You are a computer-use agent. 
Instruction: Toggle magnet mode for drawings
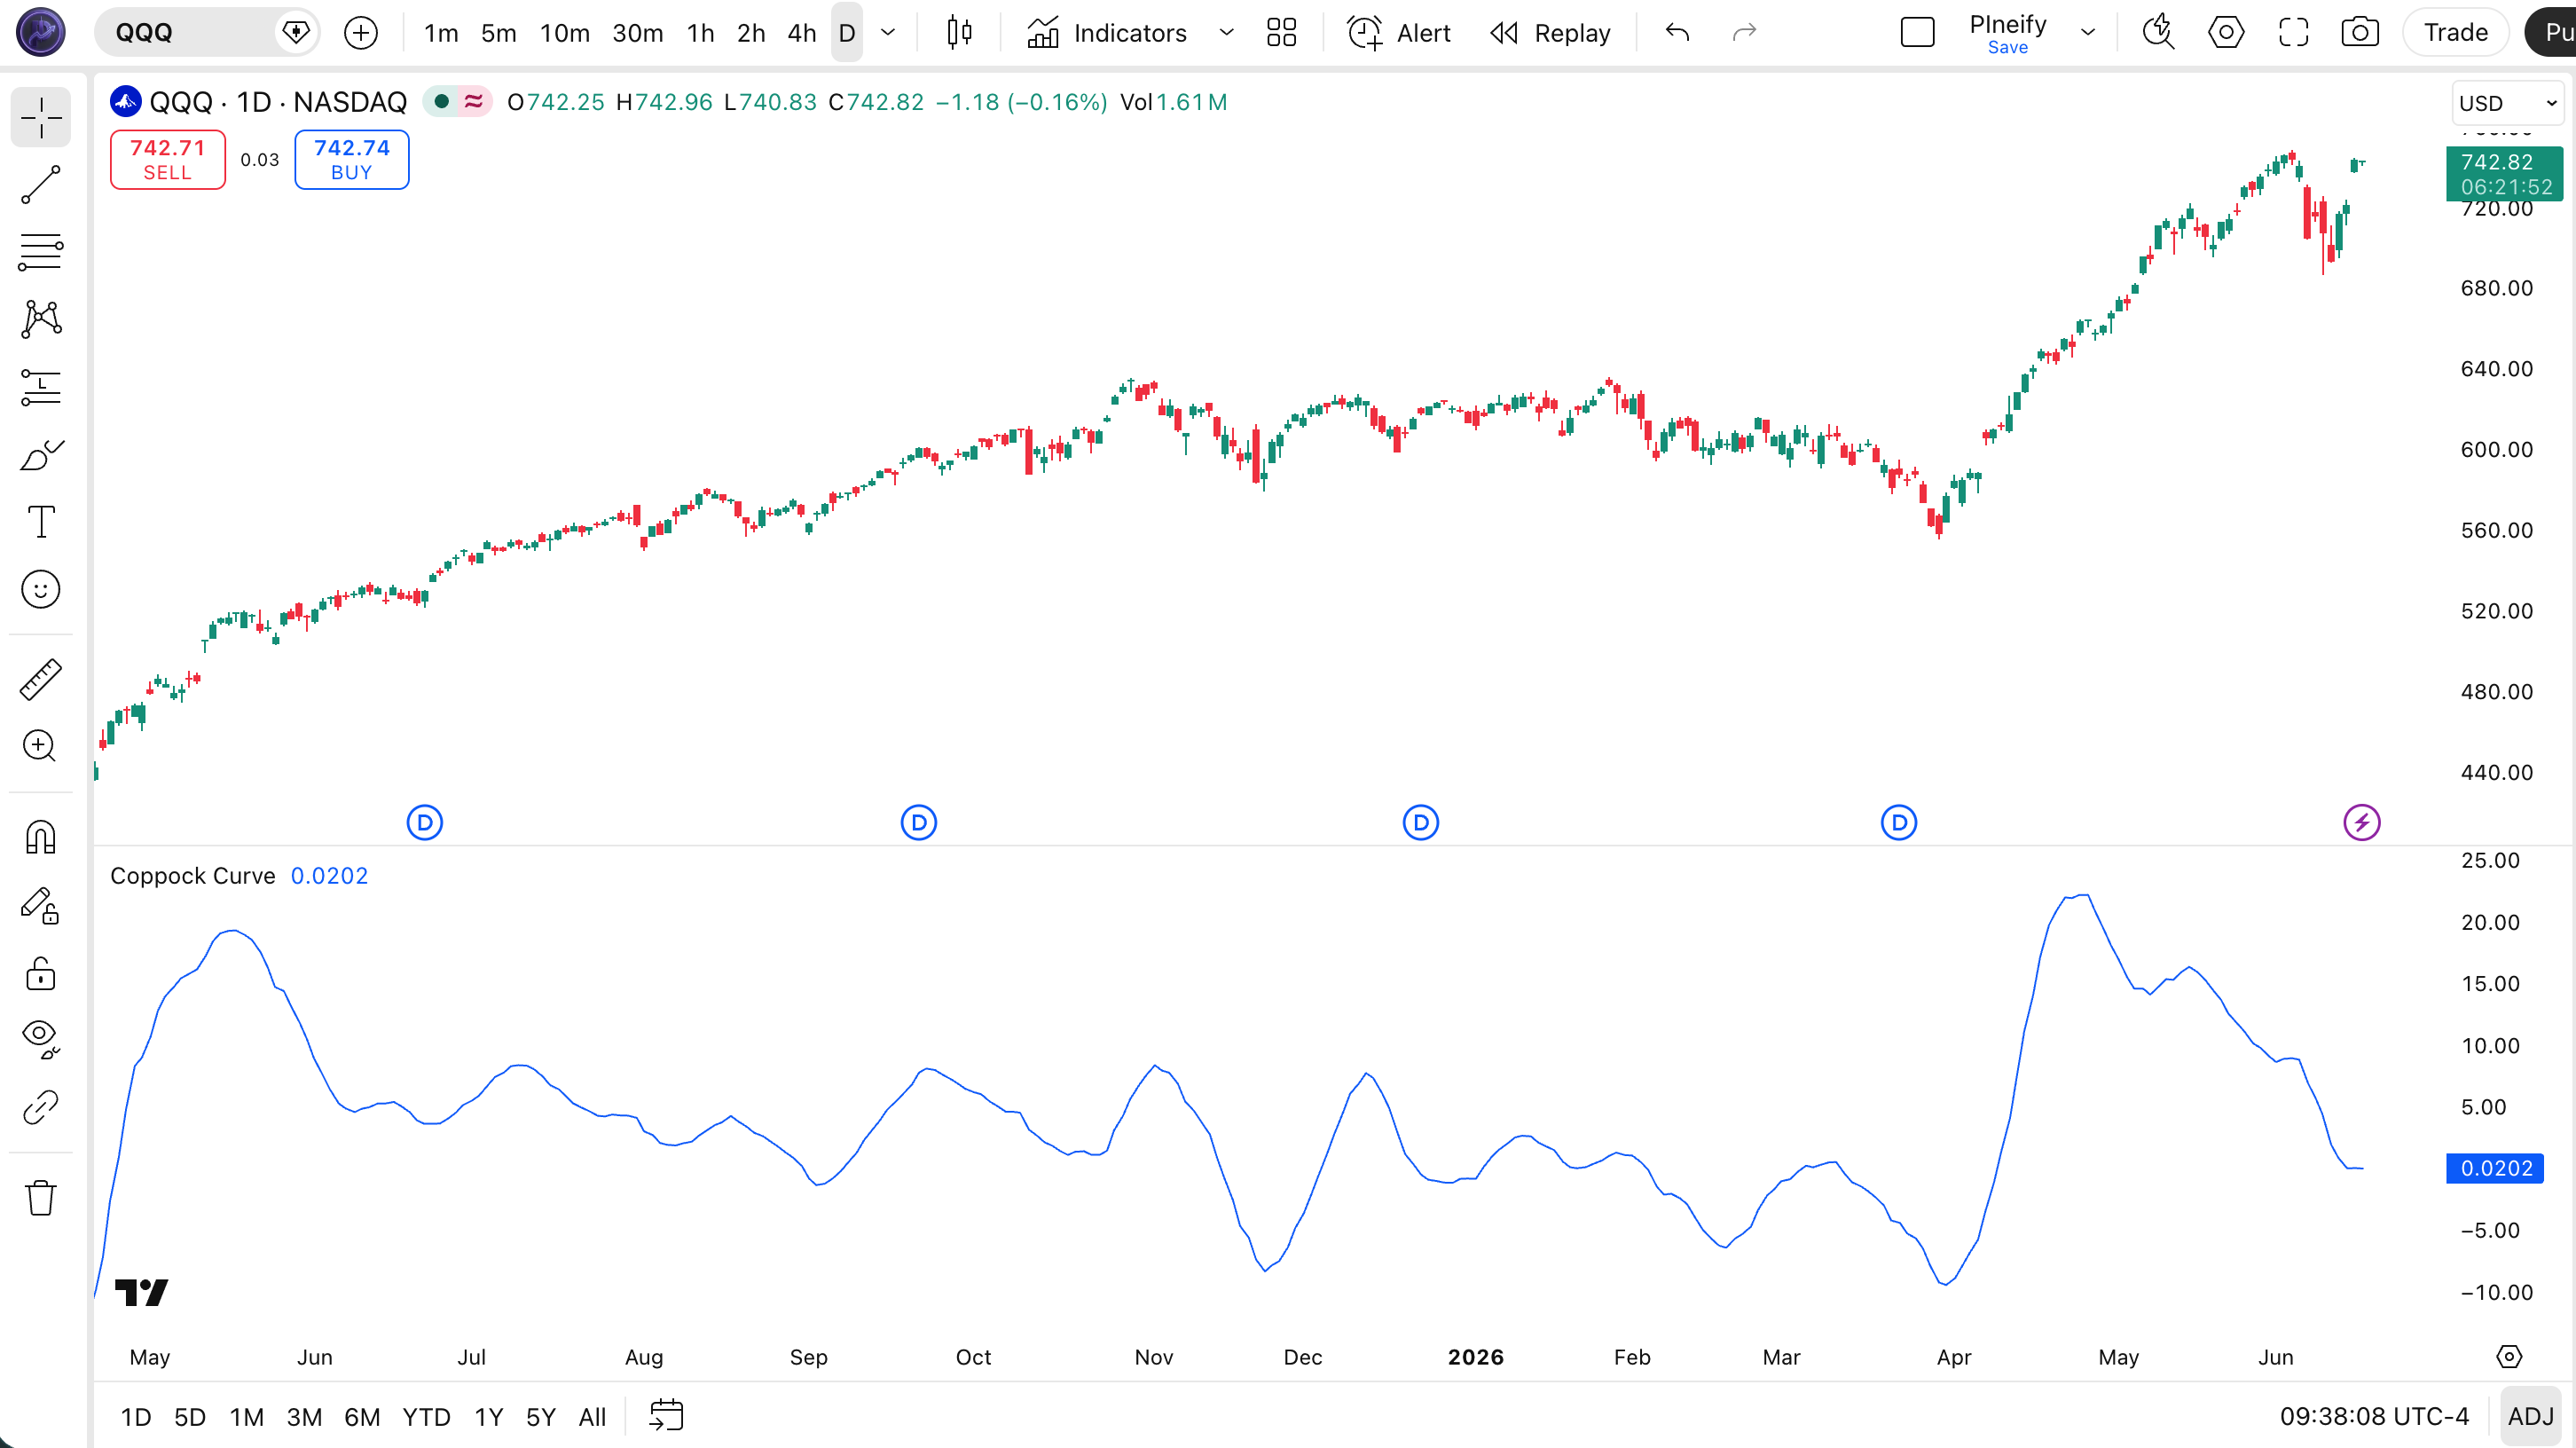click(x=41, y=837)
